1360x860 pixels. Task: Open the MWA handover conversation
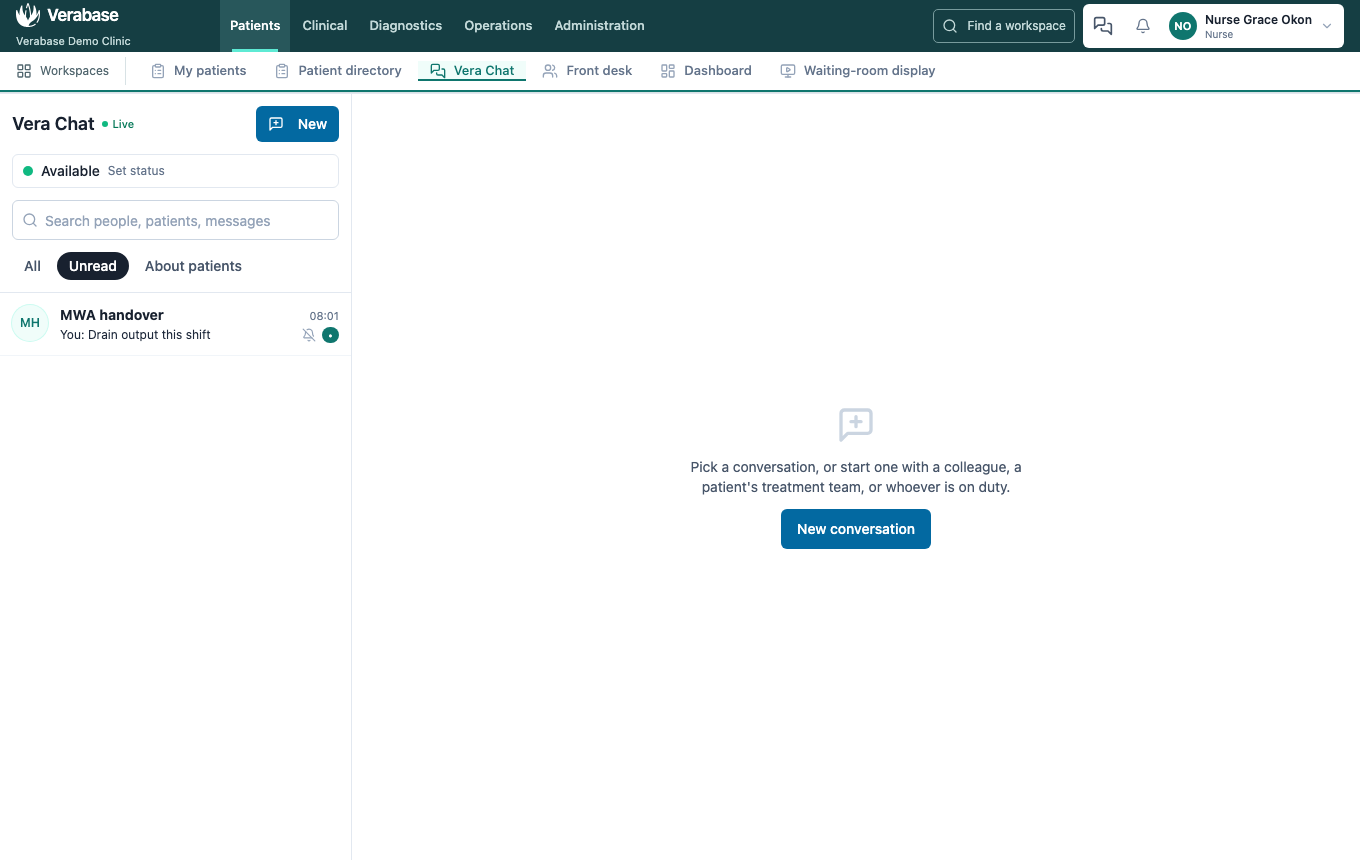pos(175,324)
